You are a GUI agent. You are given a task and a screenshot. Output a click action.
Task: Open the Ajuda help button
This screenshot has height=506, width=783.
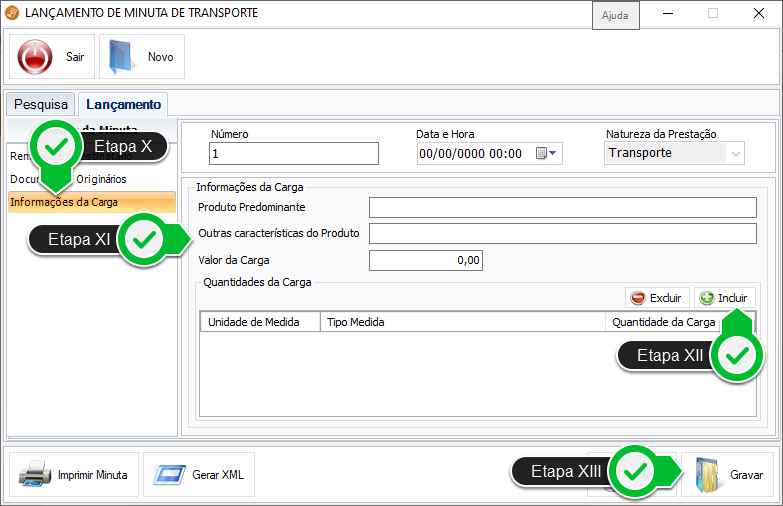pyautogui.click(x=614, y=17)
